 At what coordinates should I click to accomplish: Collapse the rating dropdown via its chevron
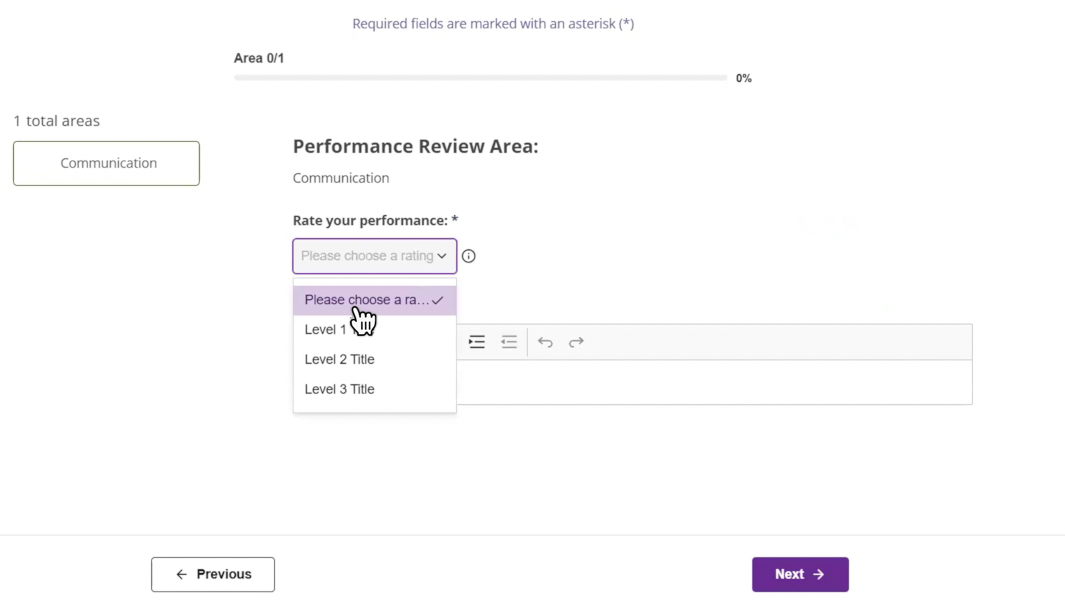tap(442, 256)
